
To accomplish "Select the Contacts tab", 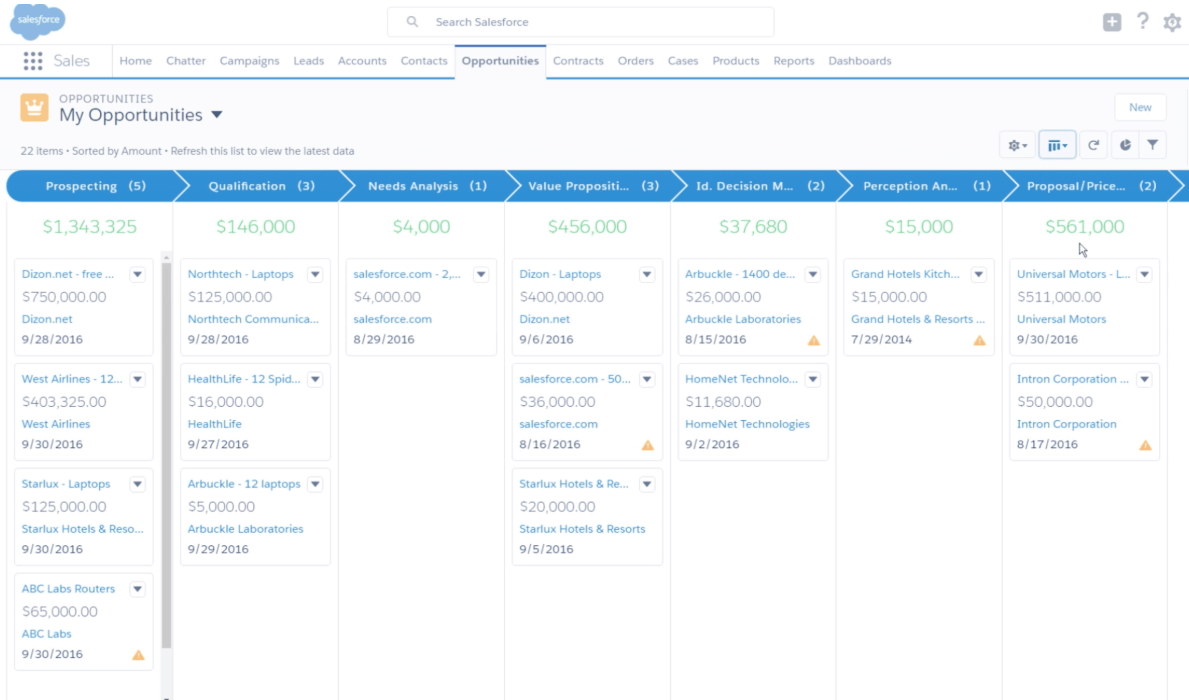I will point(424,61).
